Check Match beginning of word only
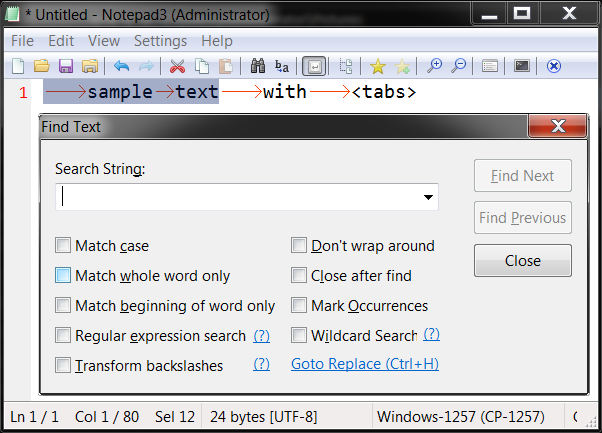The width and height of the screenshot is (602, 433). click(63, 305)
